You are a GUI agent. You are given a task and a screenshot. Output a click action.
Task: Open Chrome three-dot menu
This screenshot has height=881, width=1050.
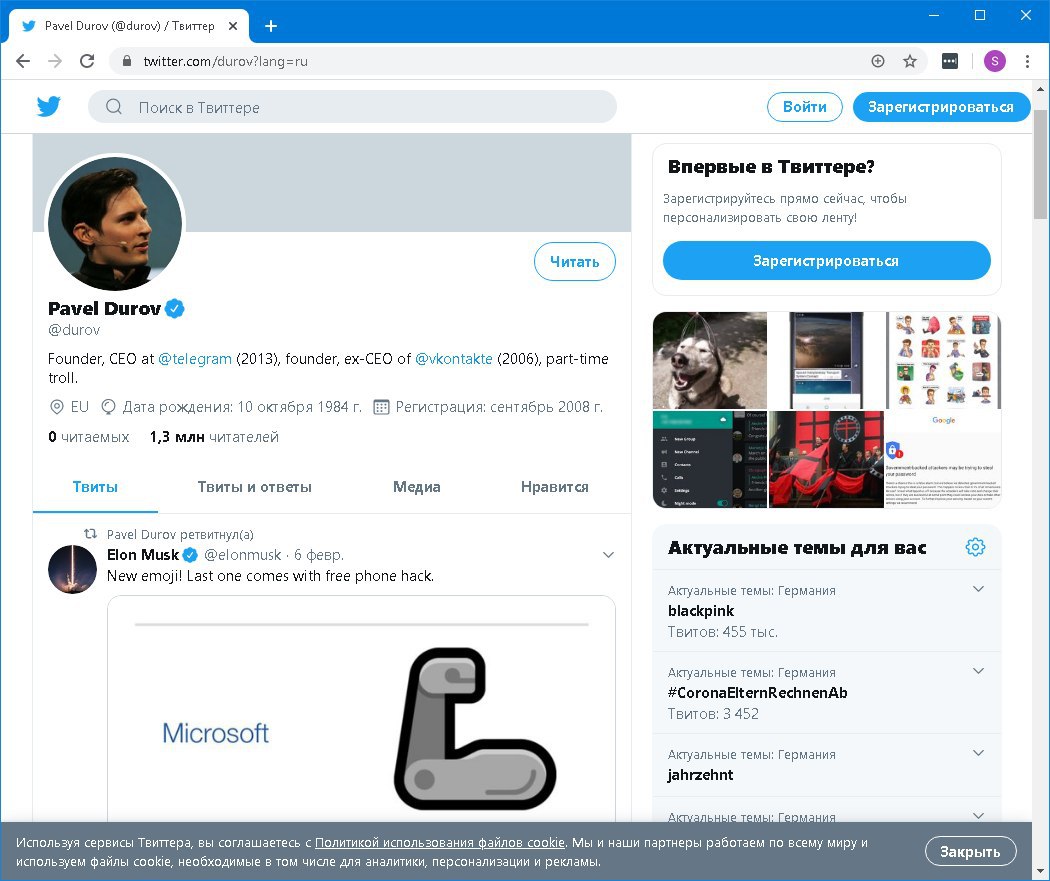[x=1027, y=61]
